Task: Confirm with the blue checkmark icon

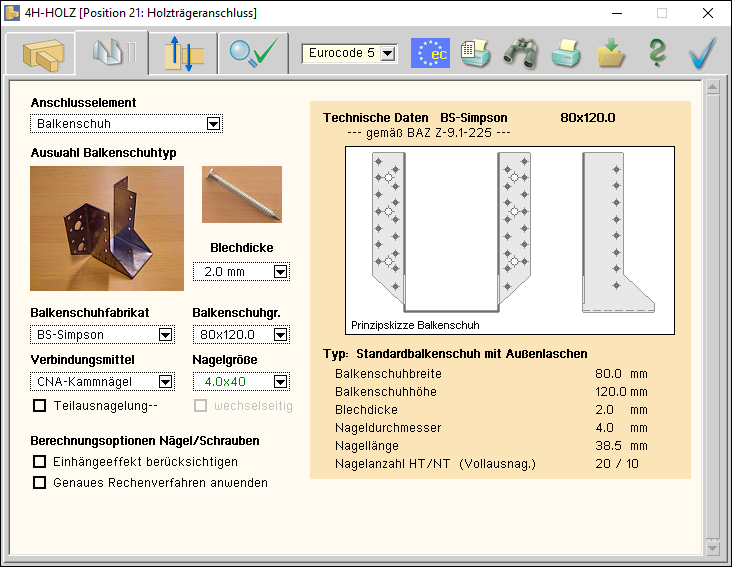Action: 704,53
